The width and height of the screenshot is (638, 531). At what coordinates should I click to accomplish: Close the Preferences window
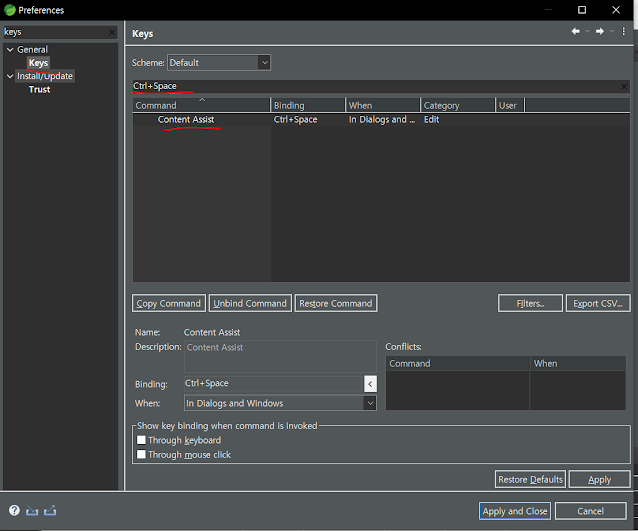616,10
